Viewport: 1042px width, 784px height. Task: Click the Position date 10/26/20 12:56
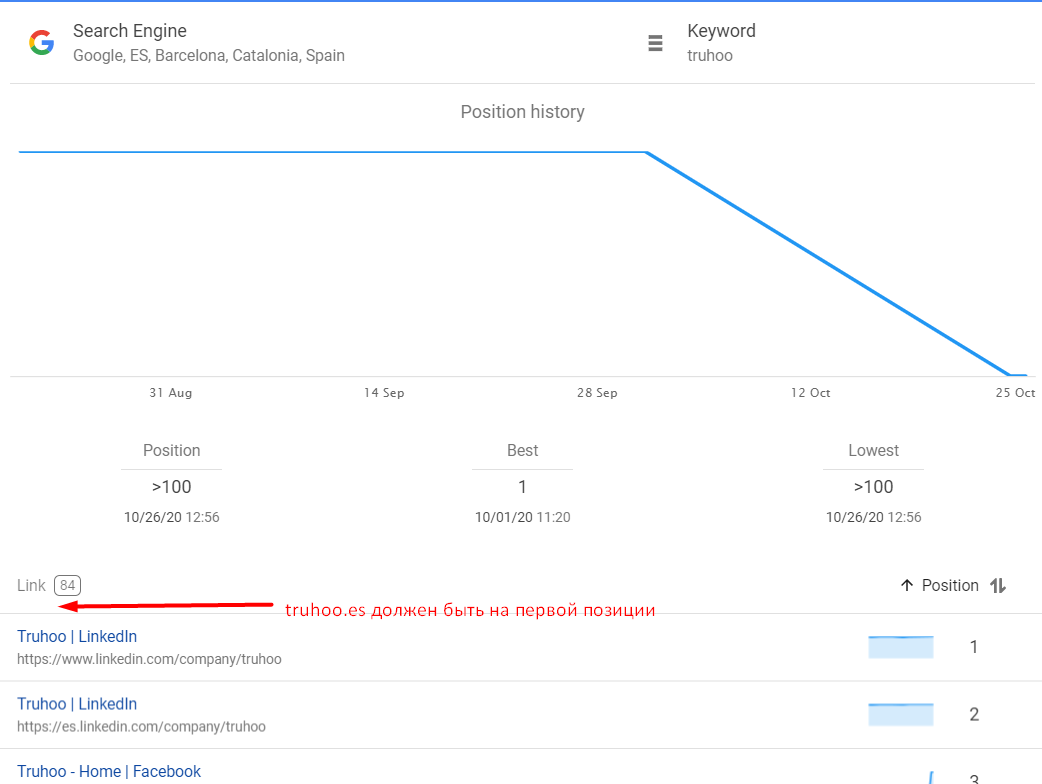171,517
